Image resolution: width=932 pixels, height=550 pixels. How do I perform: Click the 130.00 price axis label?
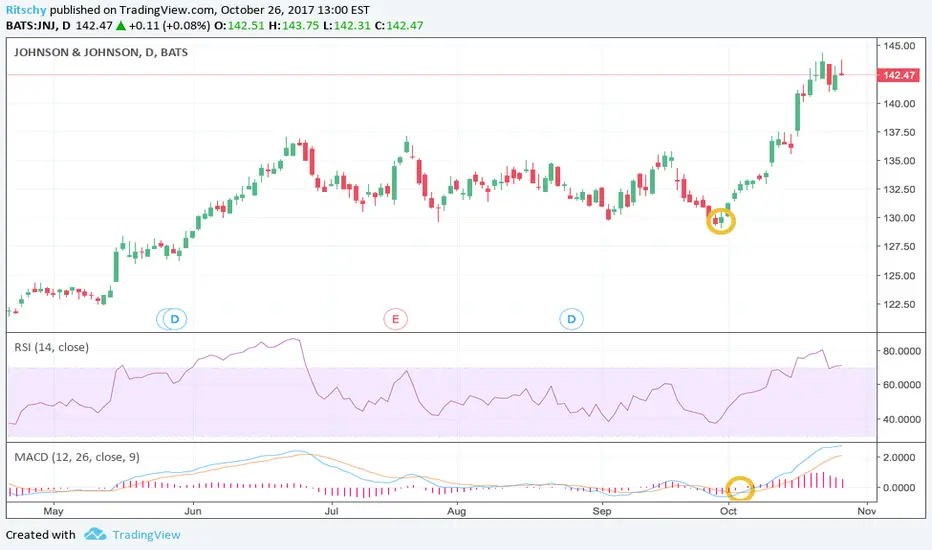[899, 218]
